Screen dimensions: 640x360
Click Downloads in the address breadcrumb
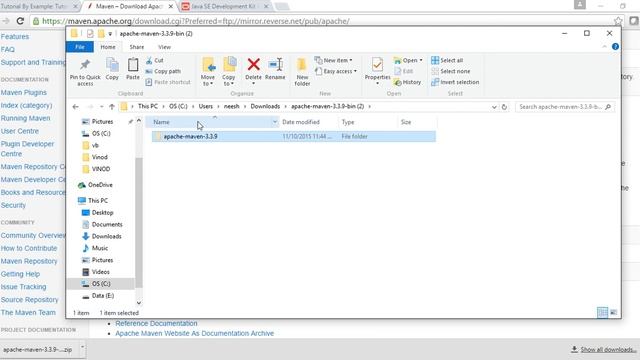pyautogui.click(x=265, y=107)
